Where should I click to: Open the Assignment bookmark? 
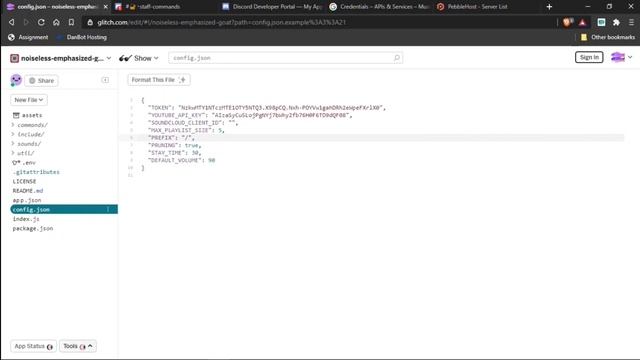click(28, 37)
